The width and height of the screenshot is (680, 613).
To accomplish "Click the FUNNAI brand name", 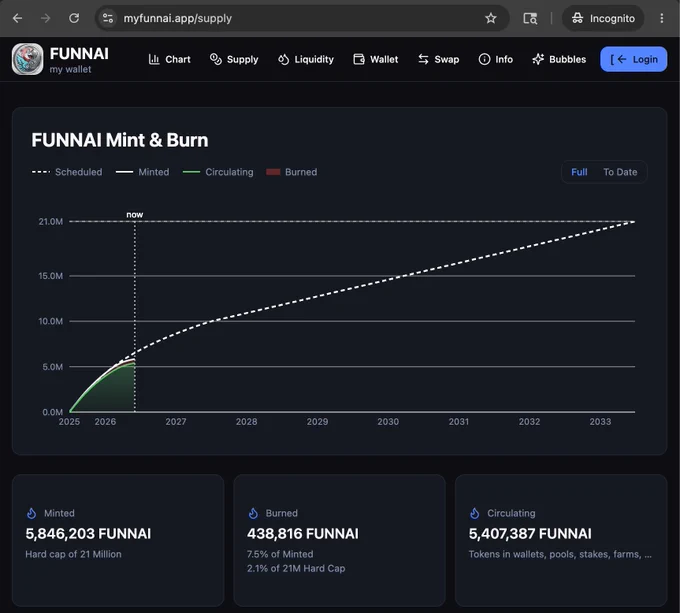I will pos(79,54).
